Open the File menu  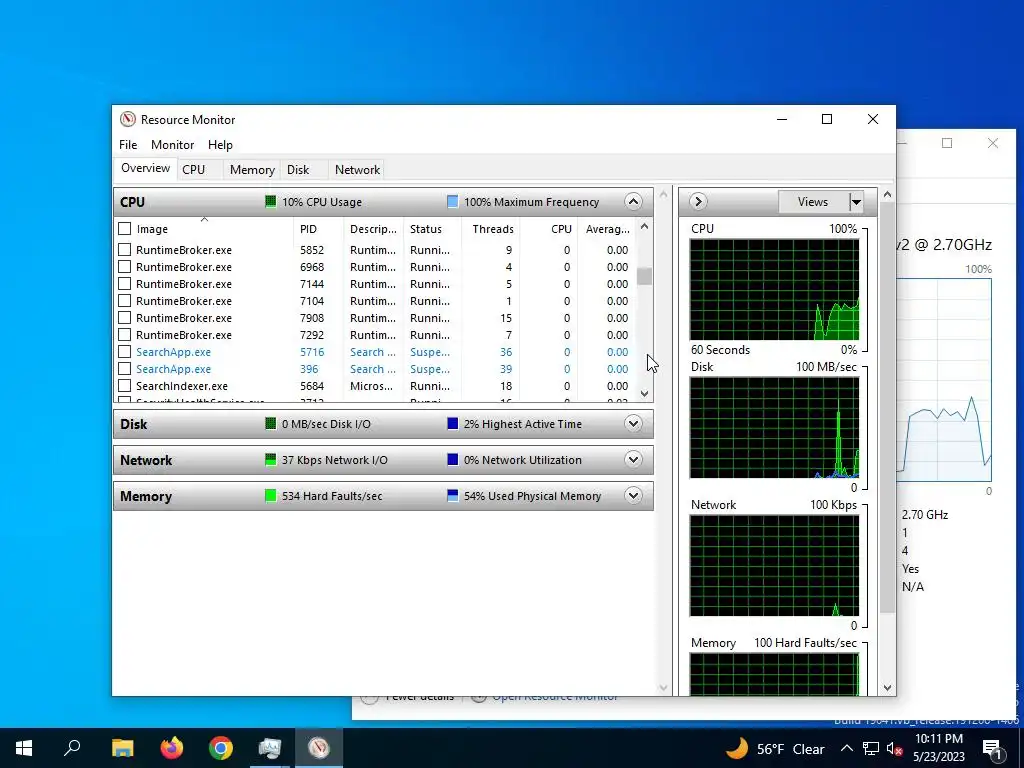click(128, 145)
